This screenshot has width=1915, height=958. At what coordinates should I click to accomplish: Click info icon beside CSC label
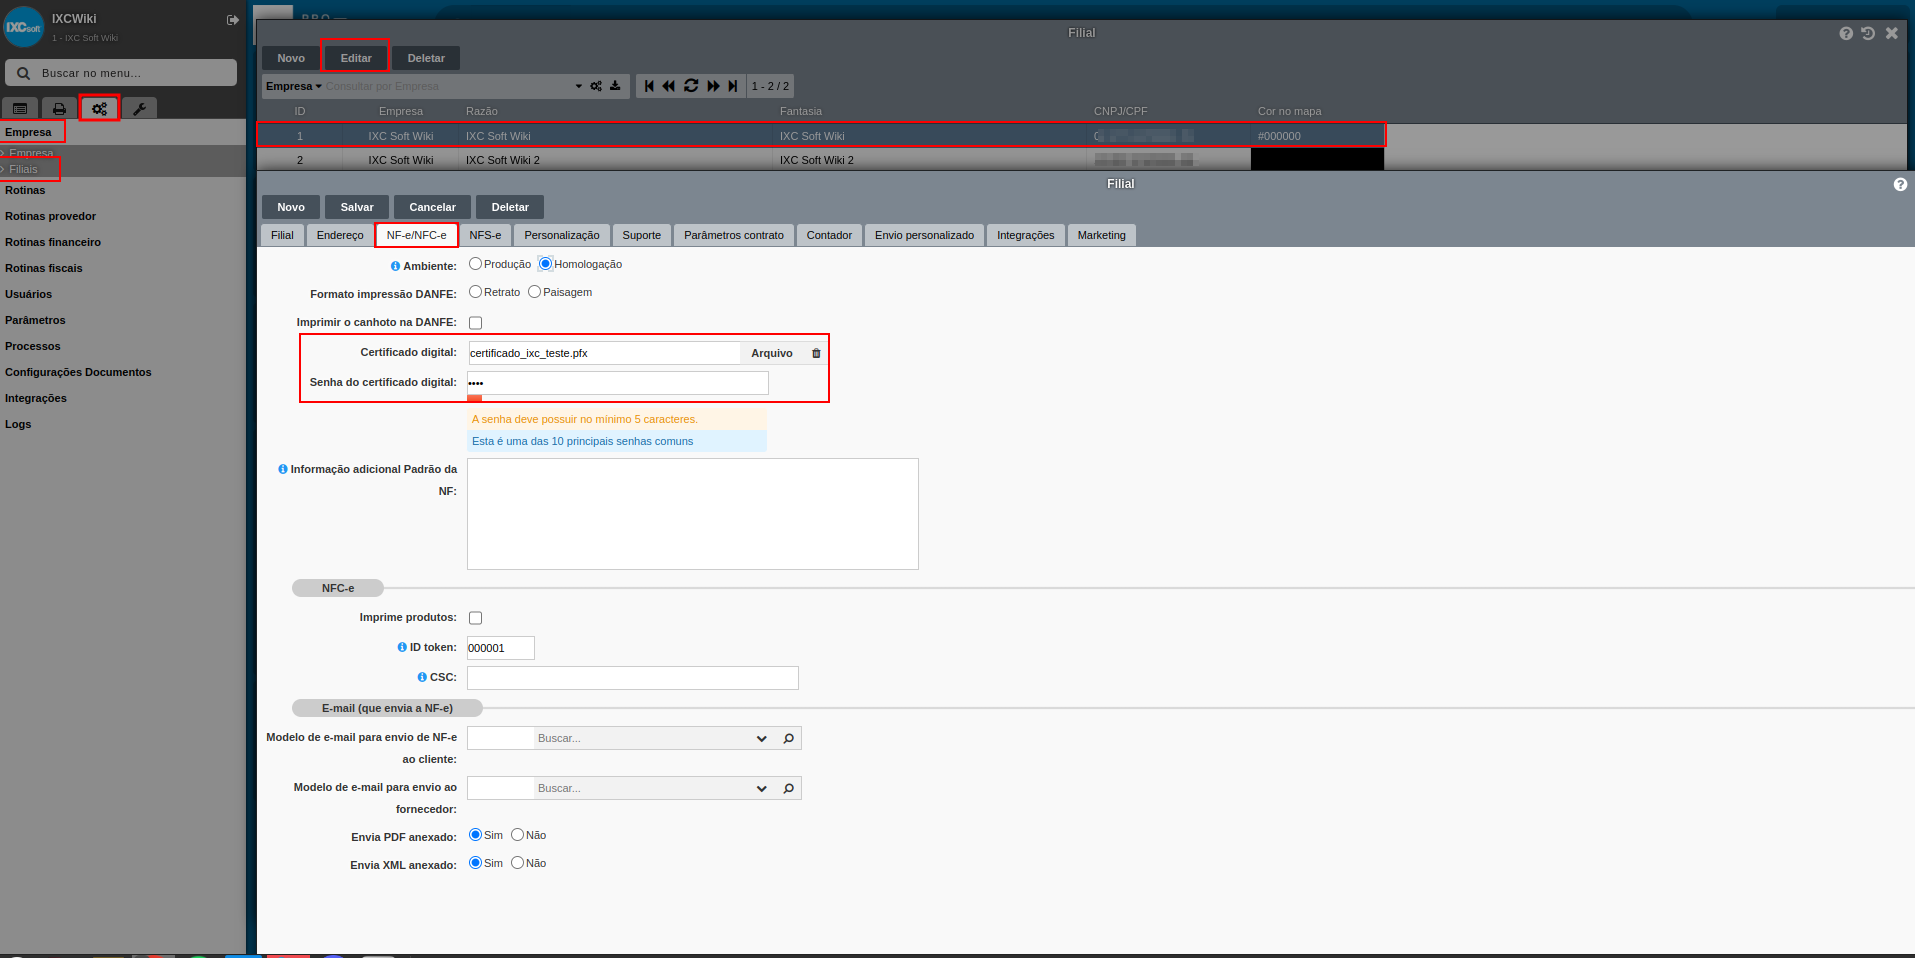coord(422,677)
